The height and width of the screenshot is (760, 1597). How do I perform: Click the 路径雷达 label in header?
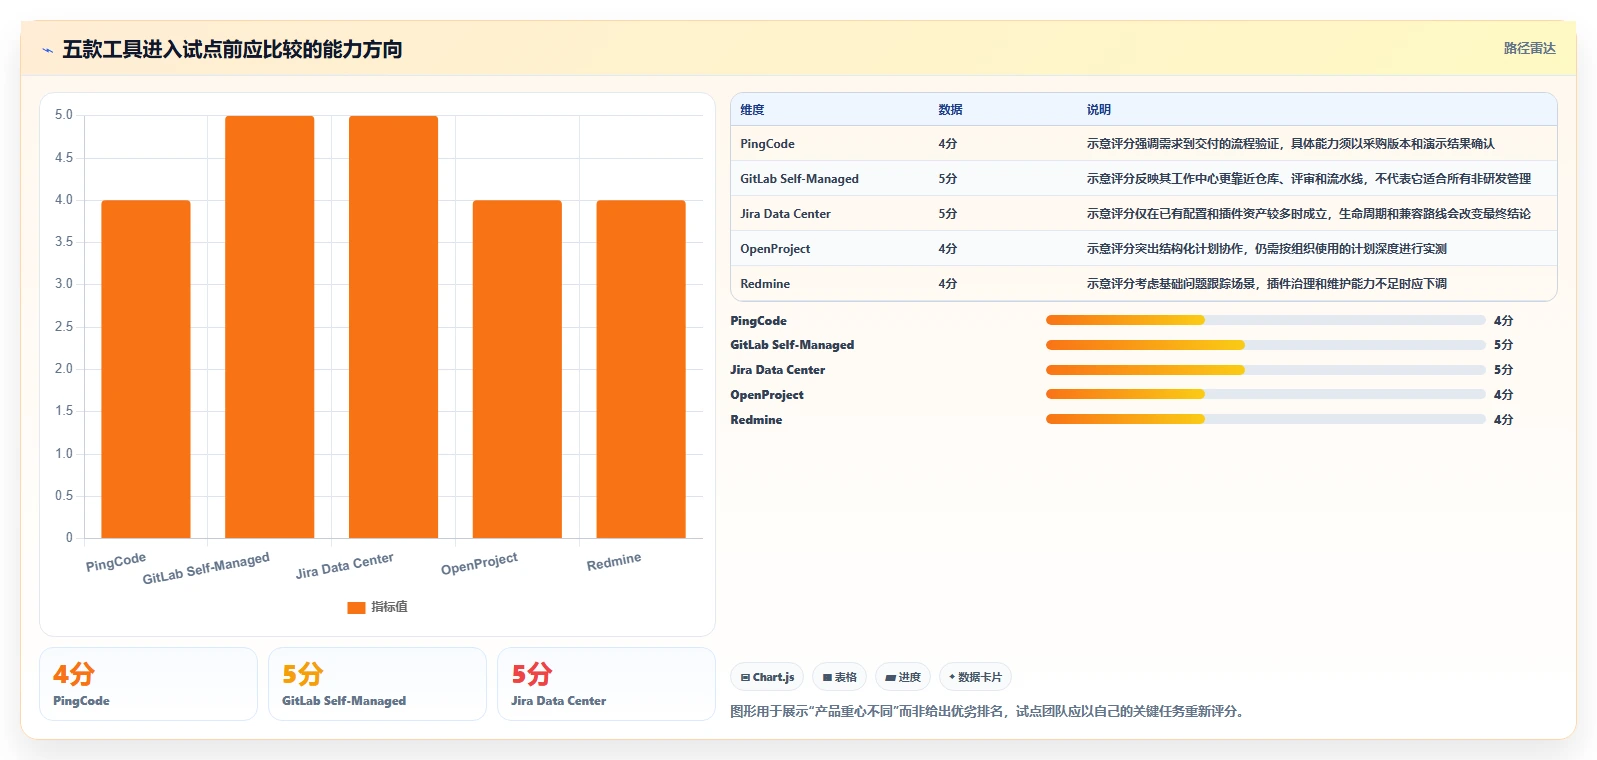point(1530,48)
